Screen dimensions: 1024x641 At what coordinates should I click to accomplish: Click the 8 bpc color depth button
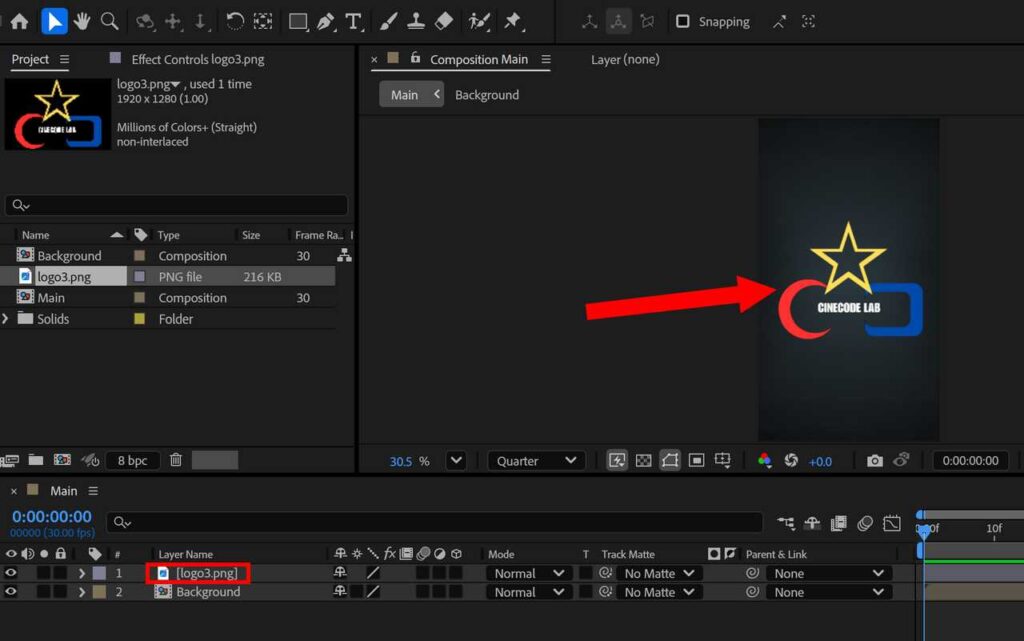tap(133, 460)
